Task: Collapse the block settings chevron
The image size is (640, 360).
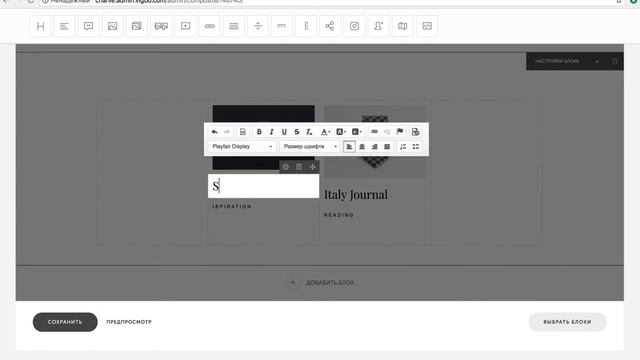Action: coord(597,61)
